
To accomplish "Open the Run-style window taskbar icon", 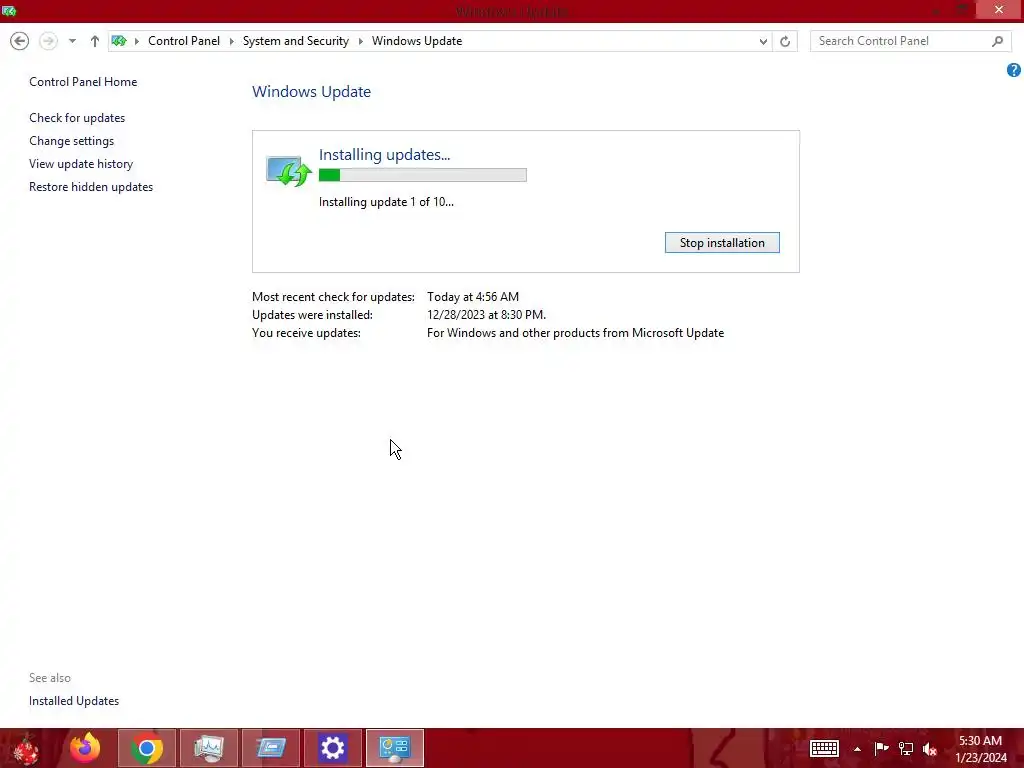I will pos(271,748).
